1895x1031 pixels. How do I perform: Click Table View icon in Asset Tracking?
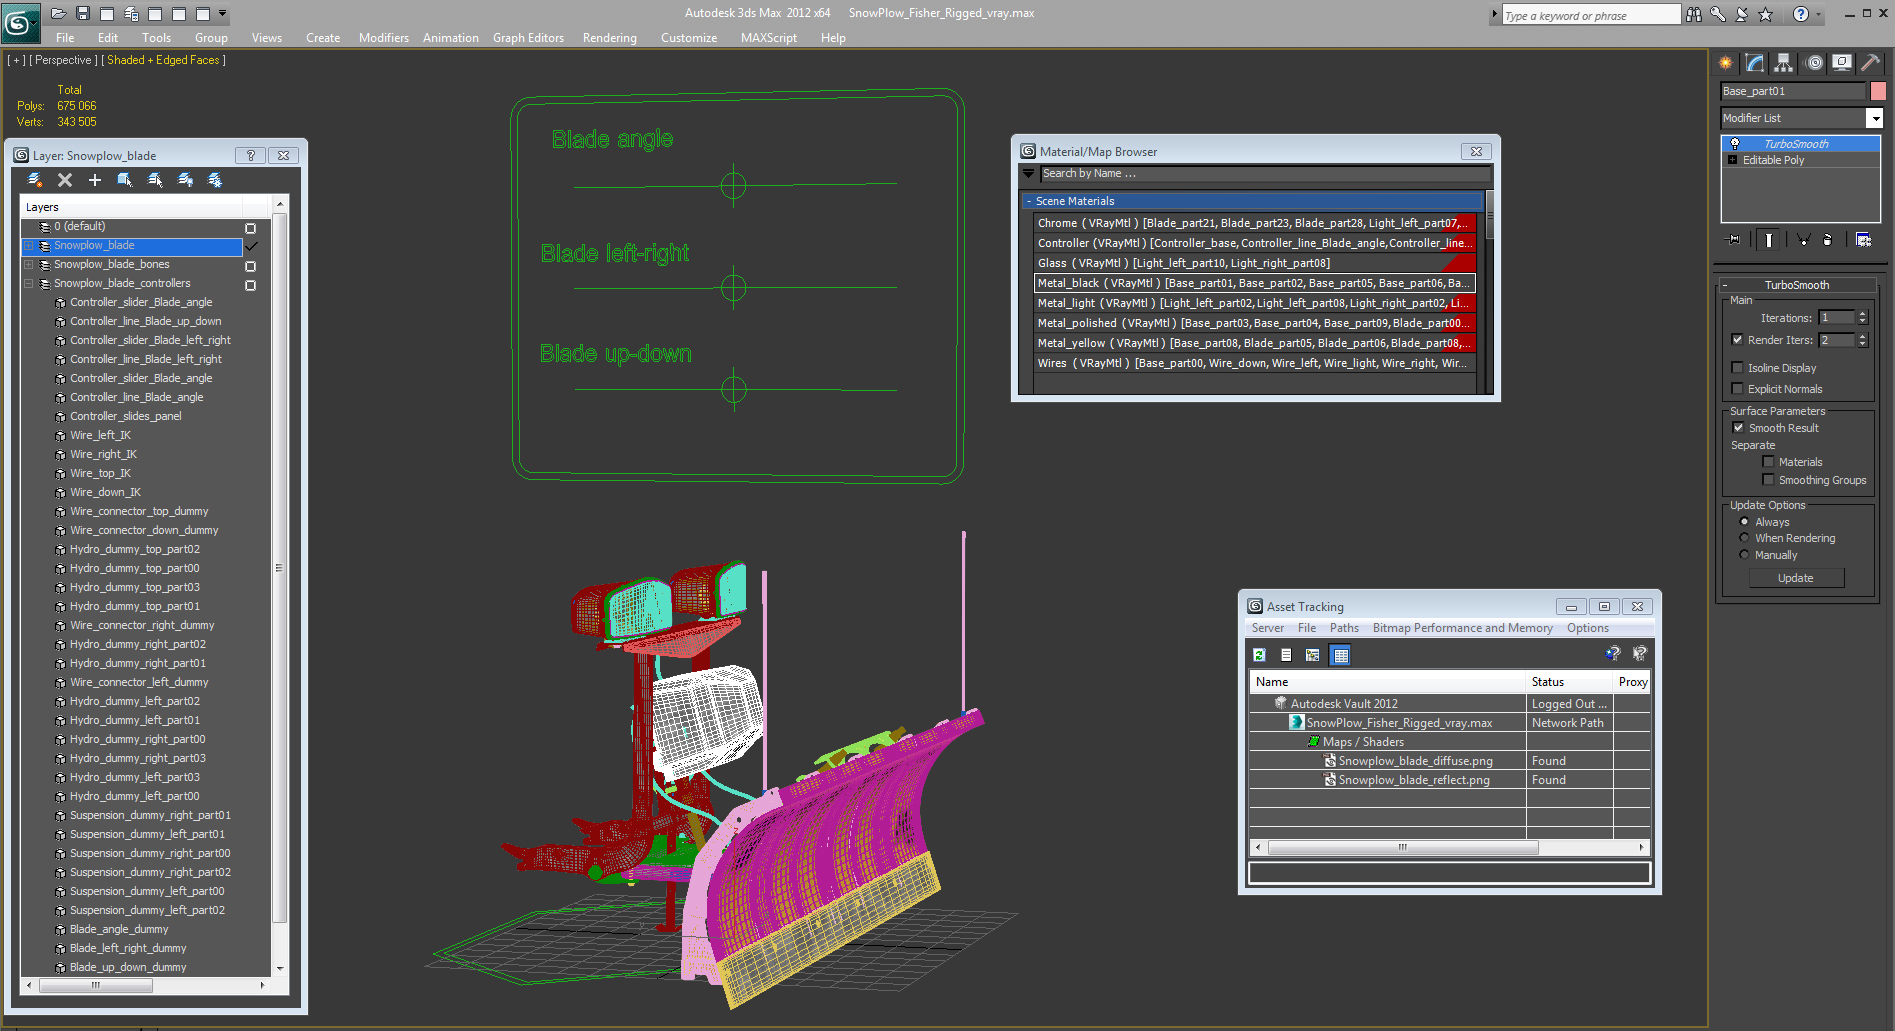coord(1341,655)
